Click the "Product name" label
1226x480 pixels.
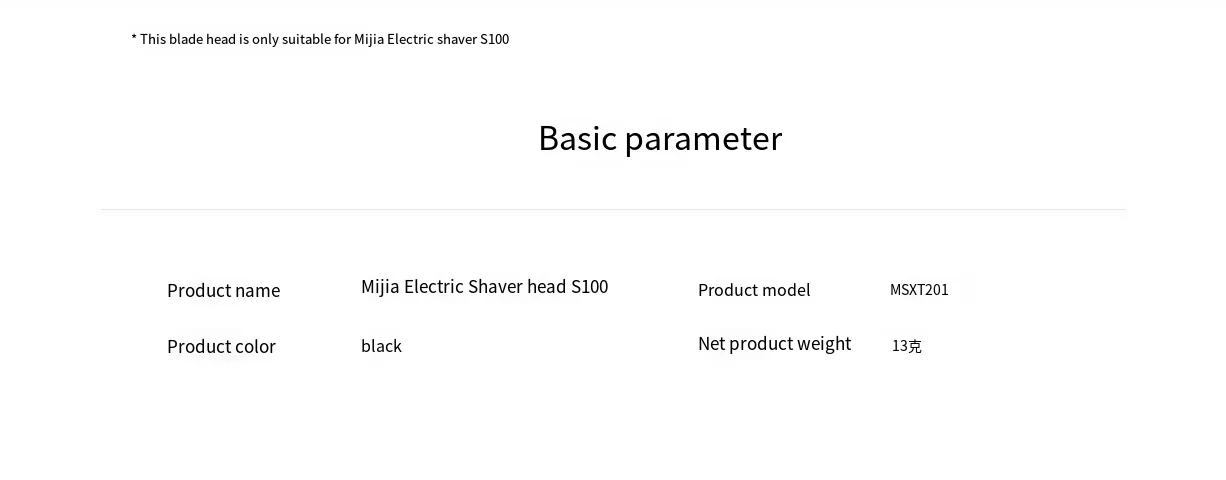223,290
